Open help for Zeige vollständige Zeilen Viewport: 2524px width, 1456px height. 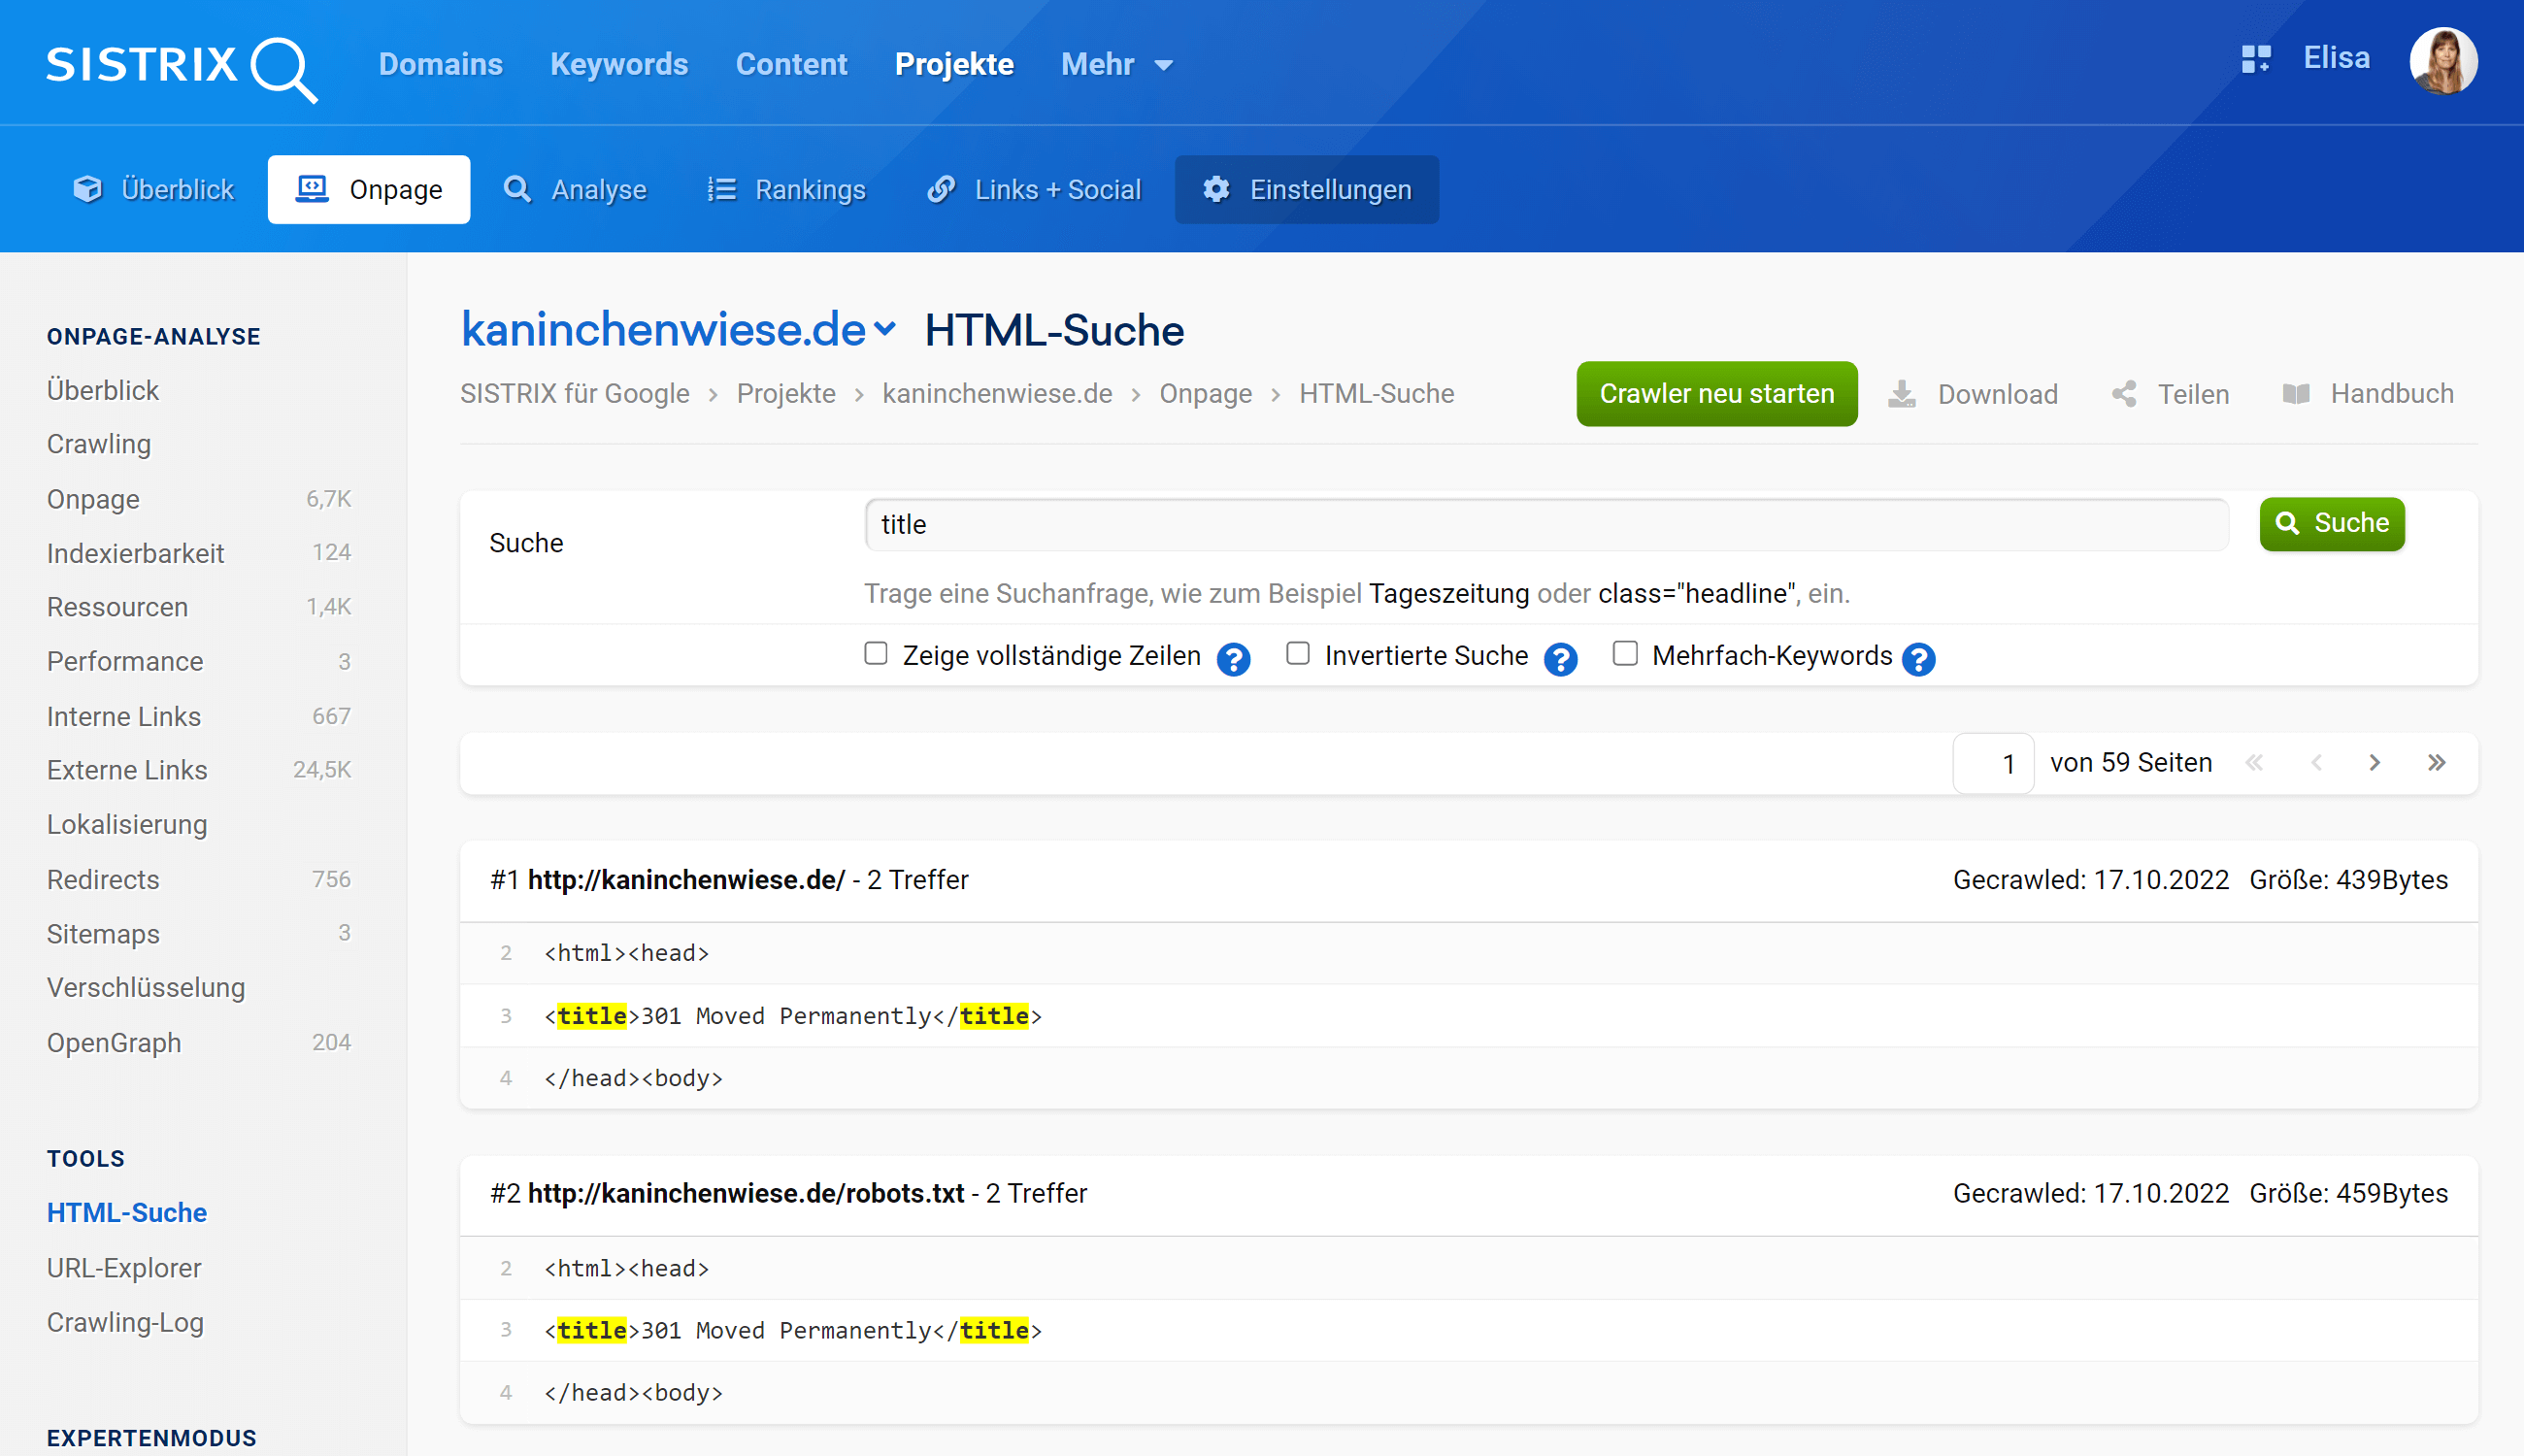(1233, 659)
